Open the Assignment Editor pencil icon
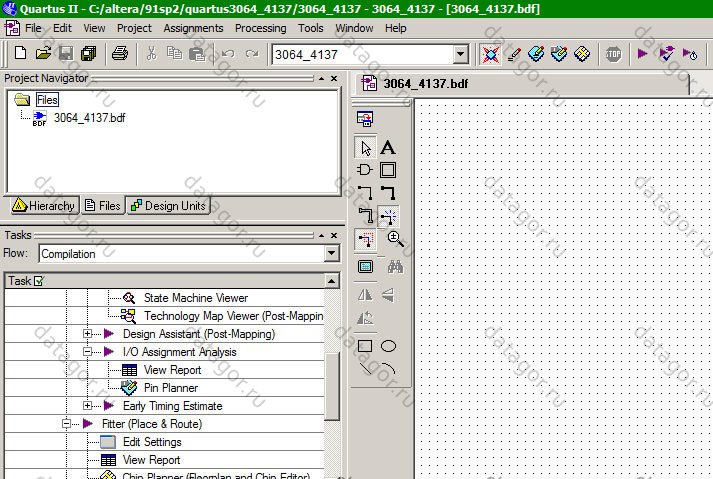 (x=514, y=54)
